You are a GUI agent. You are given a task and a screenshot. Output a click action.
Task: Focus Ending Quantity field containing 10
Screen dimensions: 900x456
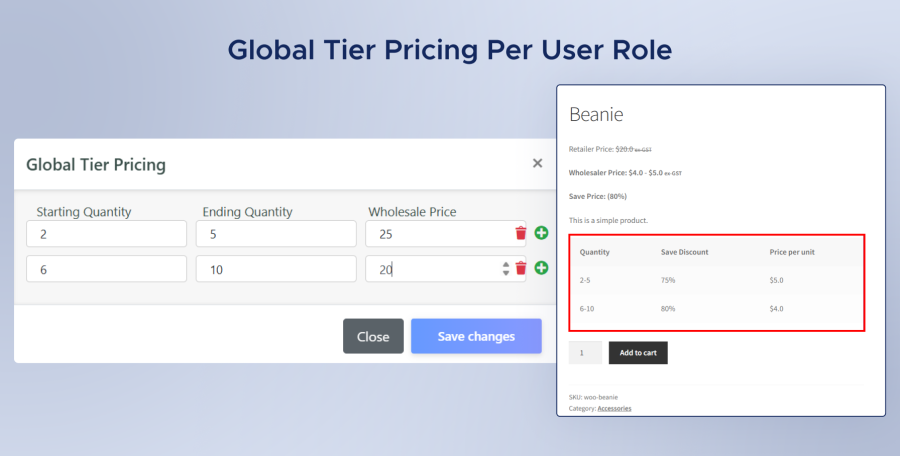[x=276, y=269]
